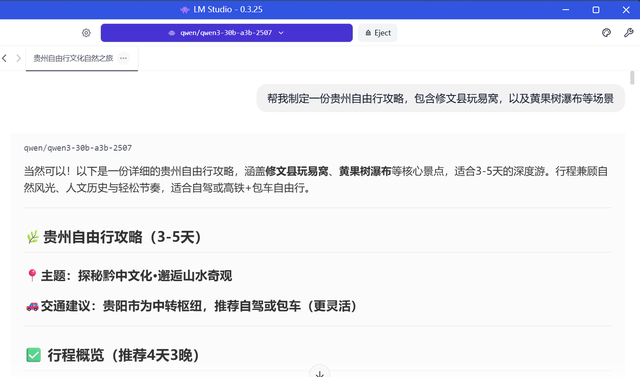This screenshot has width=640, height=377.
Task: Click the qwen/qwen3-30b-a3b-2507 response label
Action: click(x=78, y=148)
